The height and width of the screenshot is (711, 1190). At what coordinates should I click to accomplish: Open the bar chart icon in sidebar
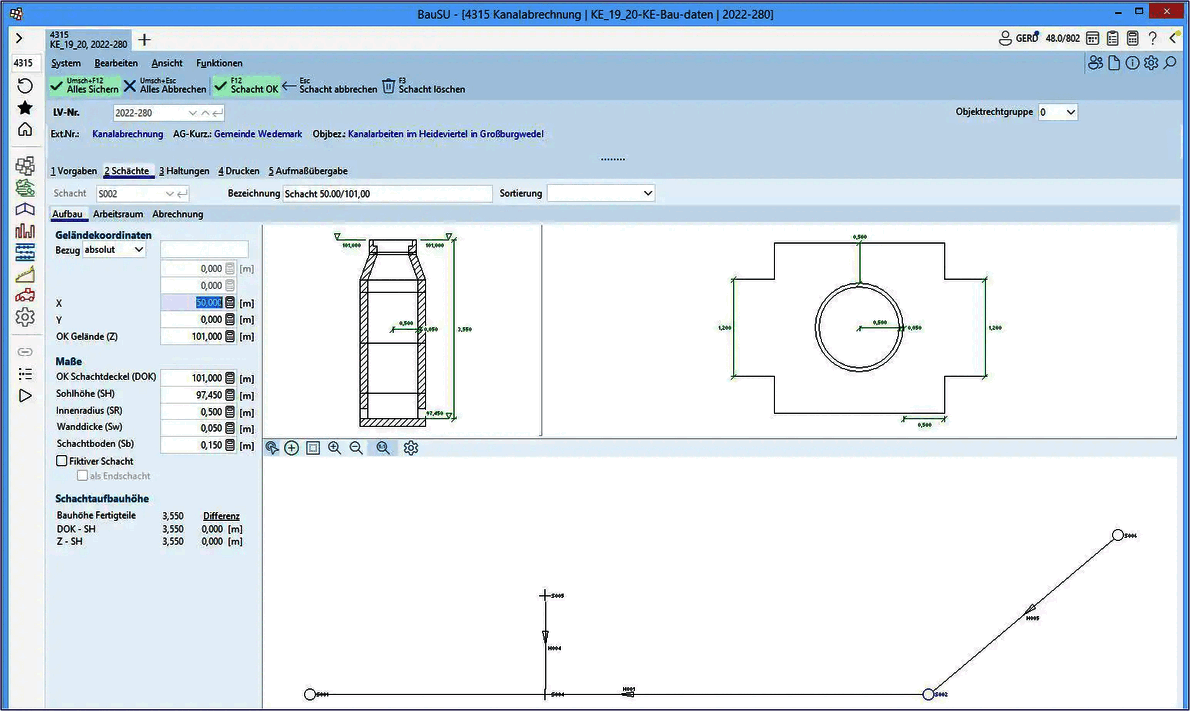(25, 230)
